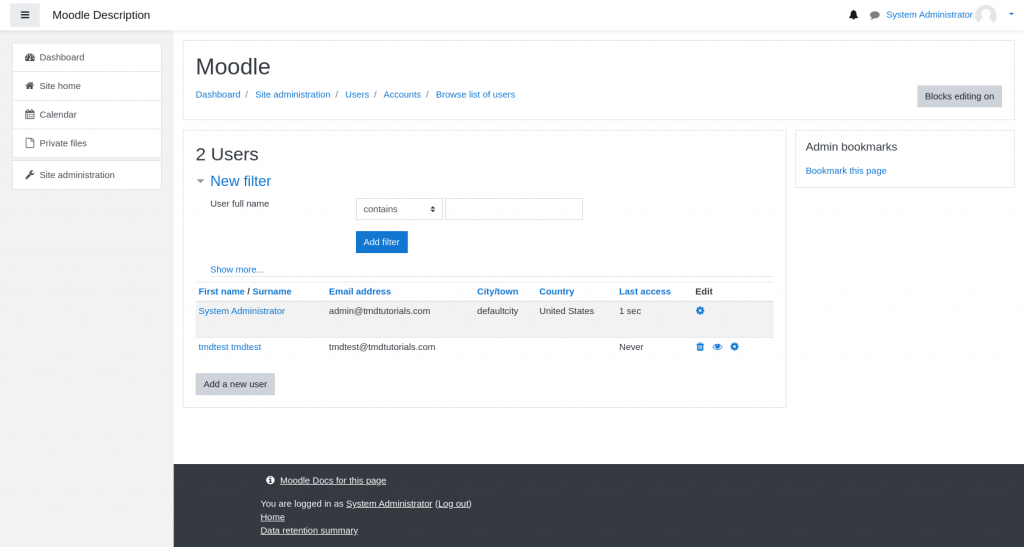Click gear icon for tmdtest user

[x=734, y=347]
